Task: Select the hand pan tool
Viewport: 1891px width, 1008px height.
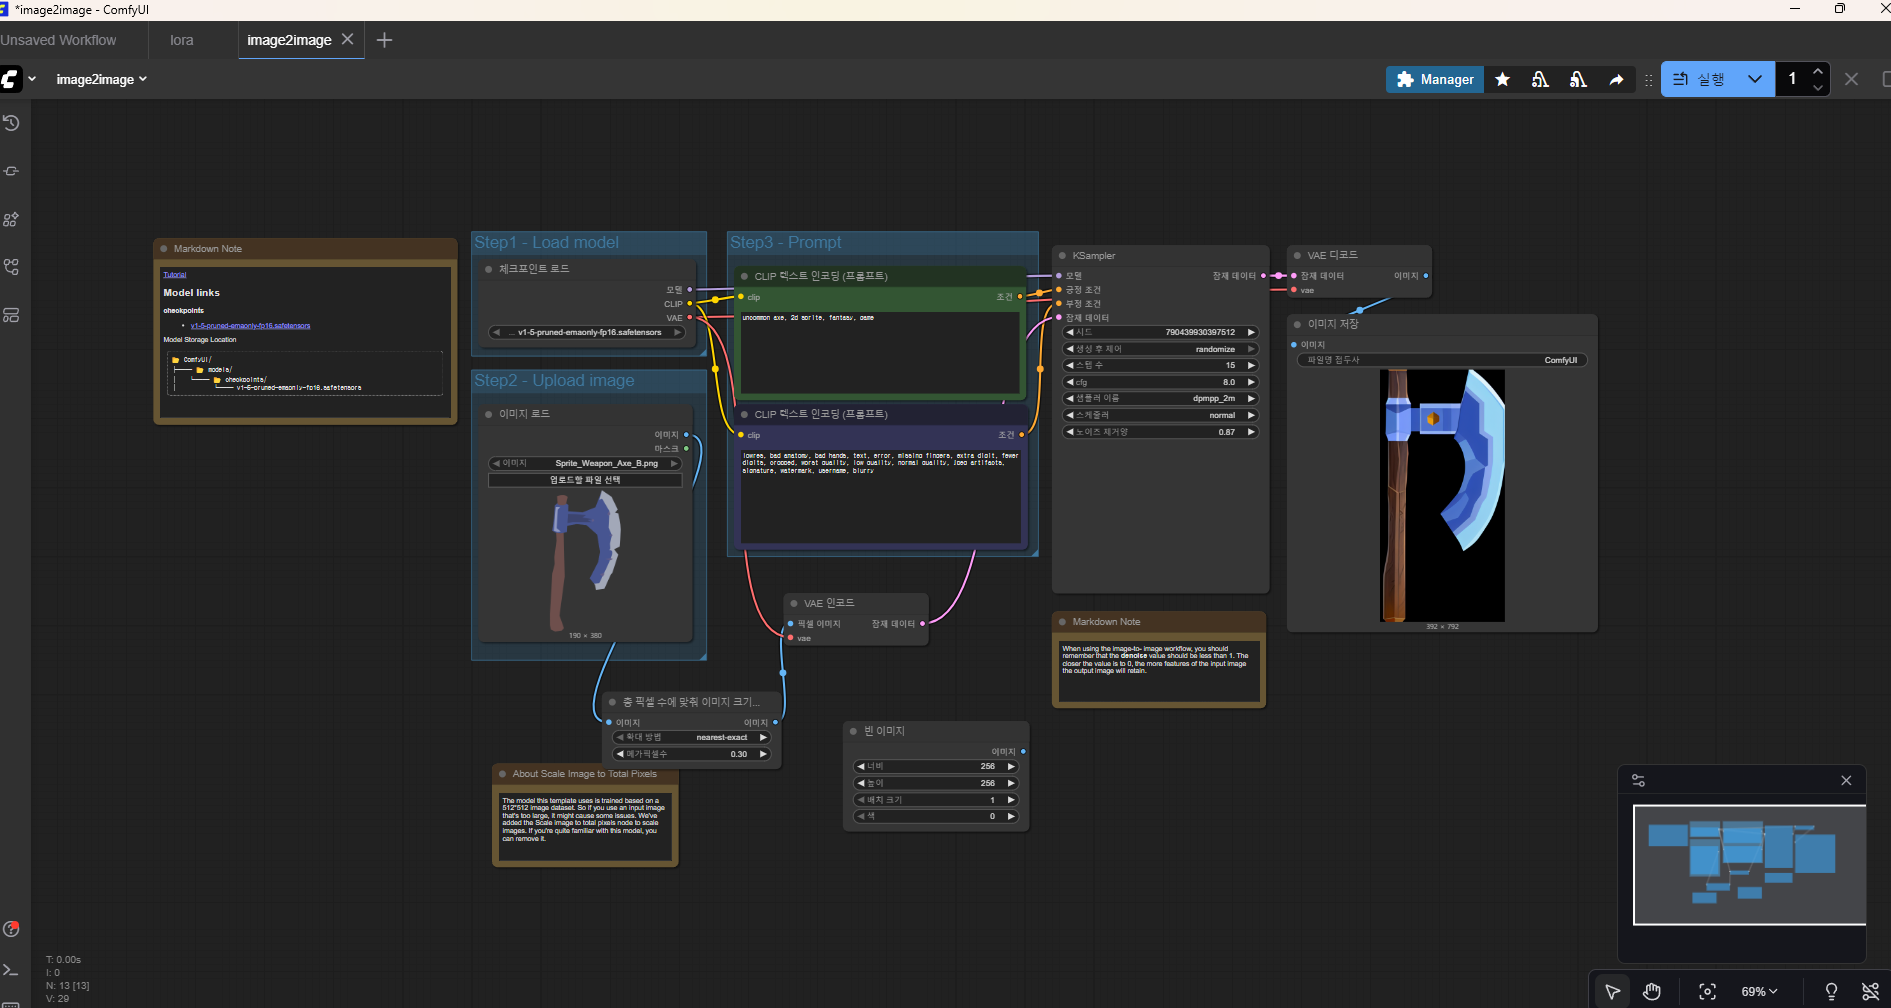Action: (x=1652, y=991)
